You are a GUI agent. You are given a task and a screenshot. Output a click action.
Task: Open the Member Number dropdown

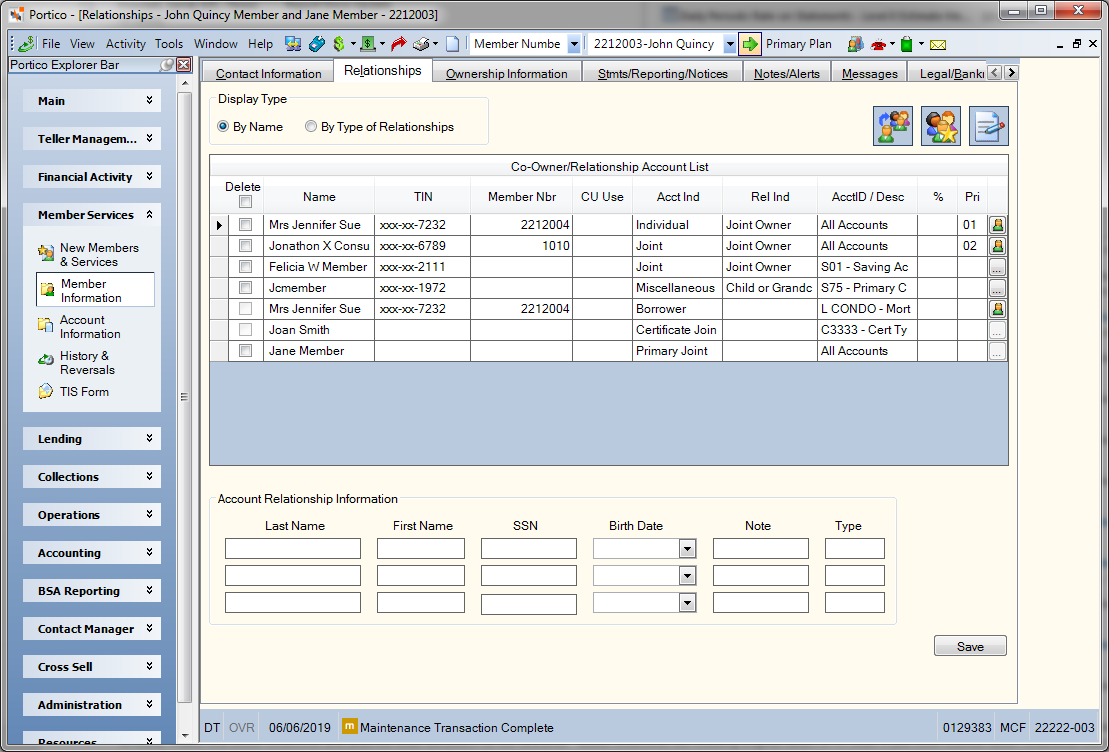pyautogui.click(x=574, y=44)
